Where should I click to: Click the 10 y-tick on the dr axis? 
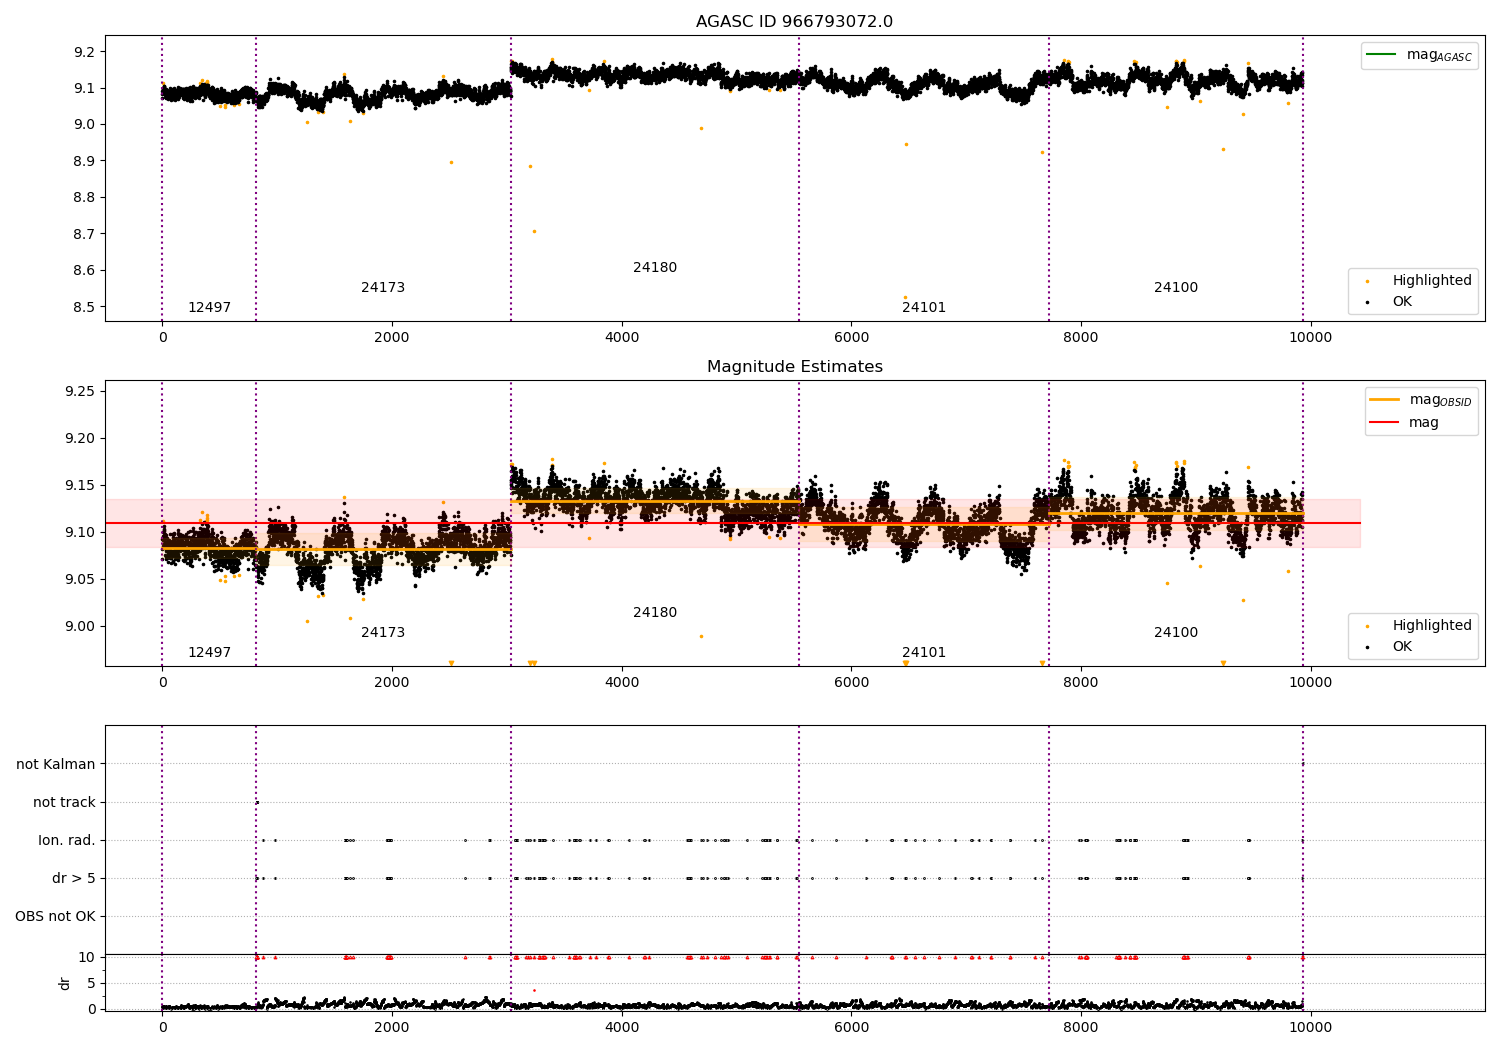[87, 957]
